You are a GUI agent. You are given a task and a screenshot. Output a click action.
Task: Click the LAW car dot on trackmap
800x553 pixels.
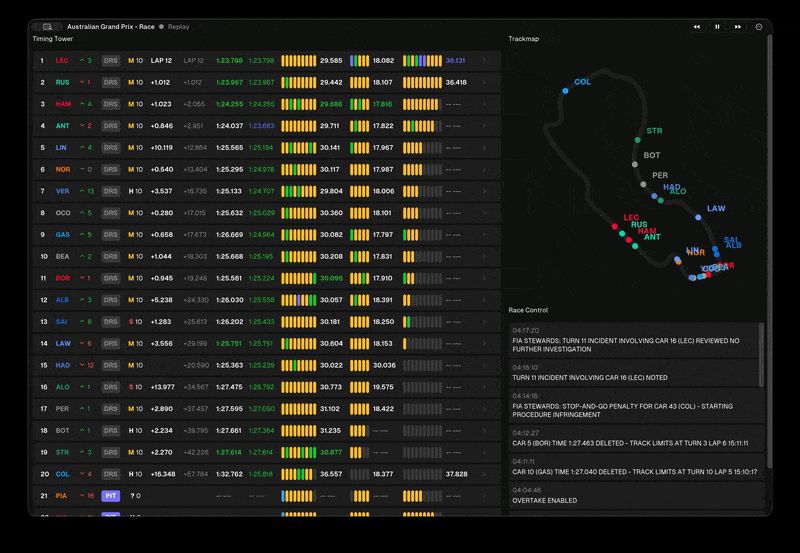[x=698, y=217]
